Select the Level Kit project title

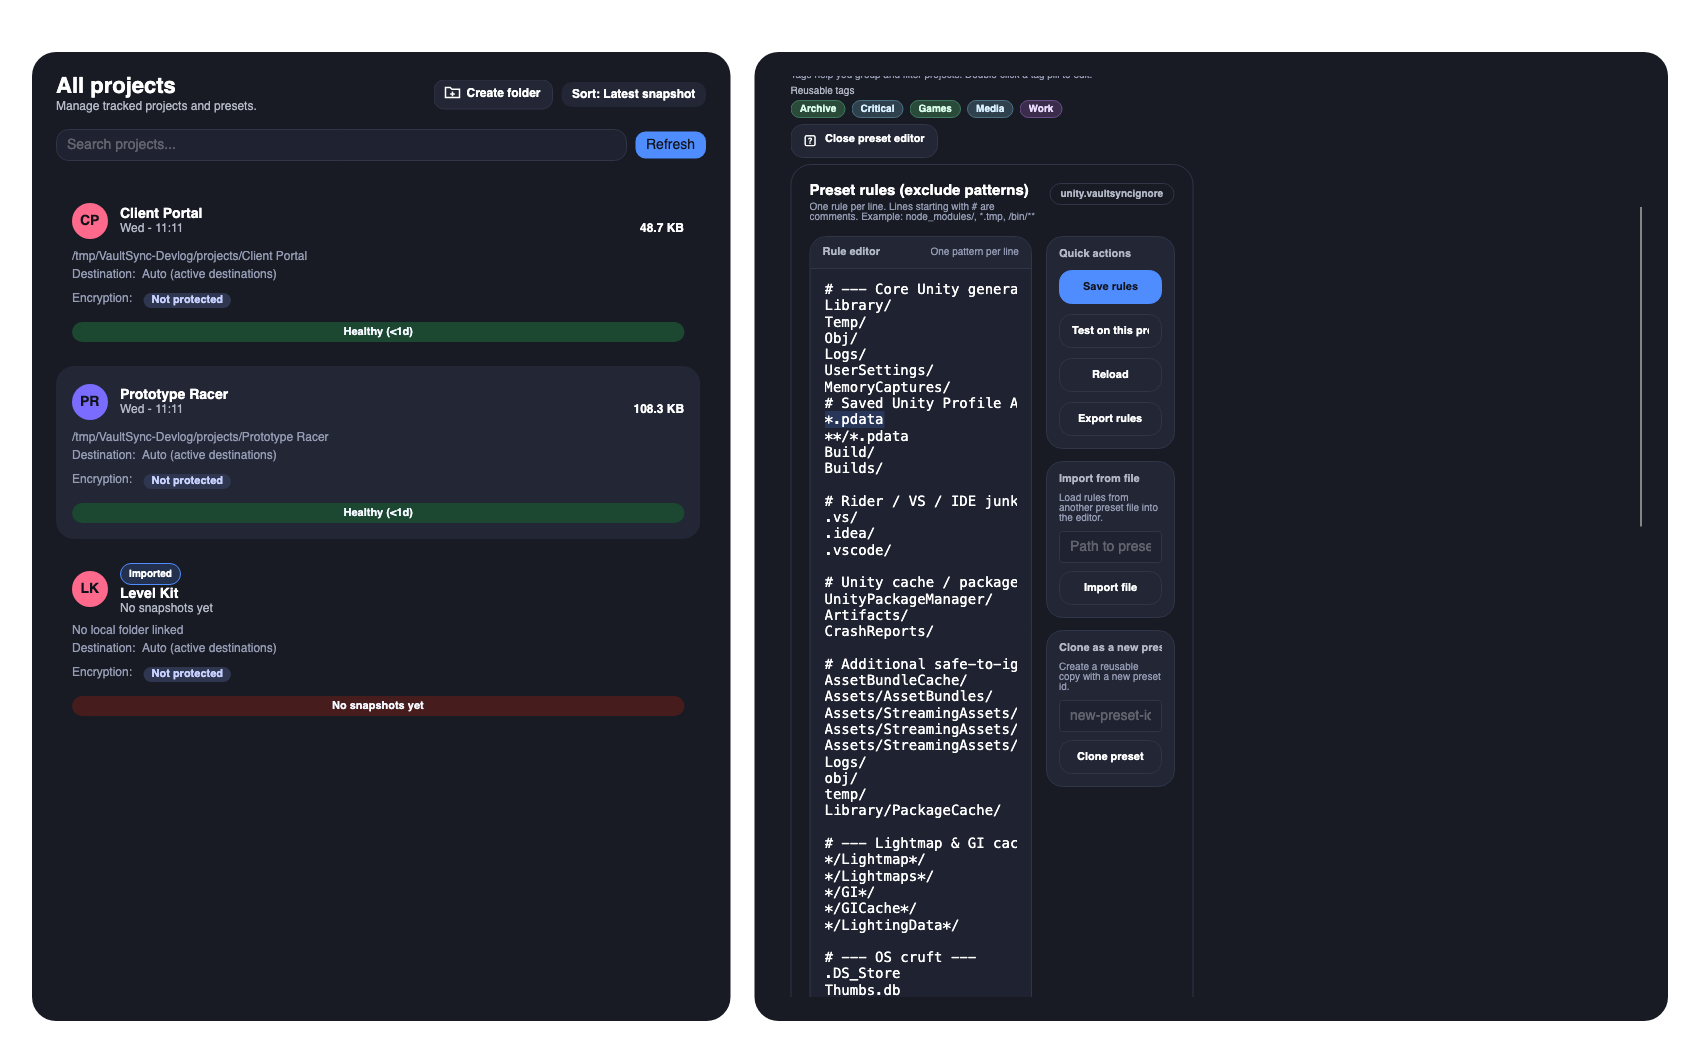(149, 593)
